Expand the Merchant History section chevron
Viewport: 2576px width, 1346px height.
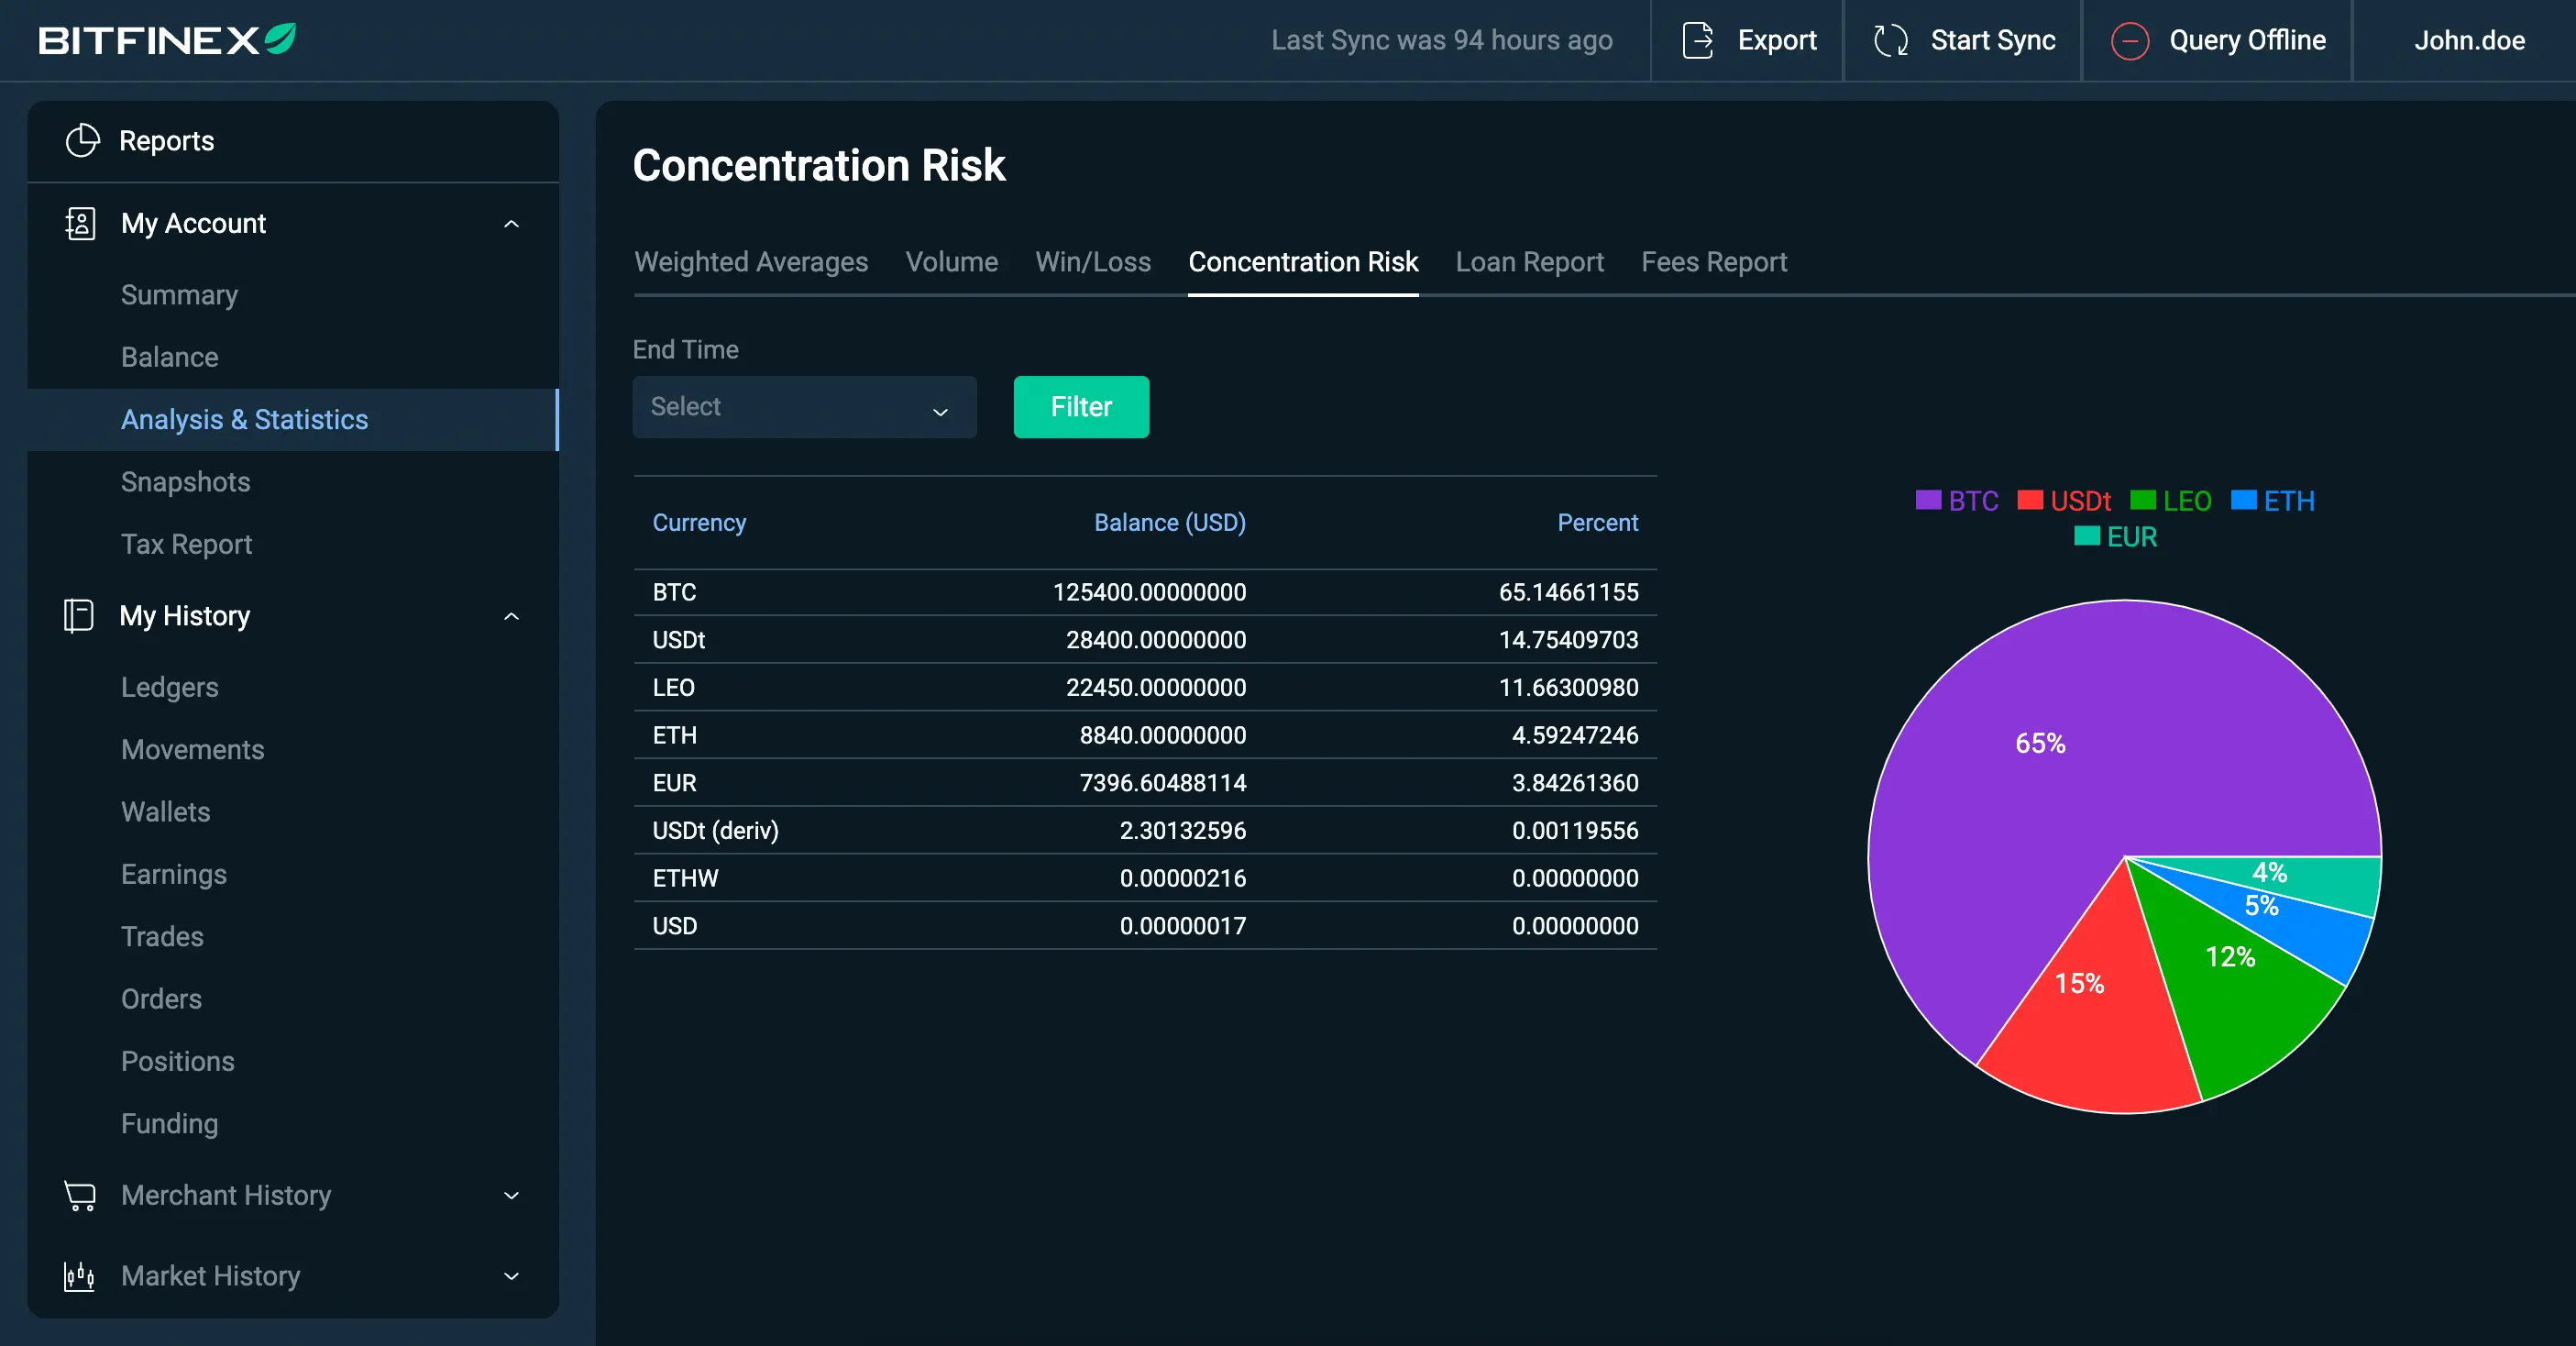511,1195
